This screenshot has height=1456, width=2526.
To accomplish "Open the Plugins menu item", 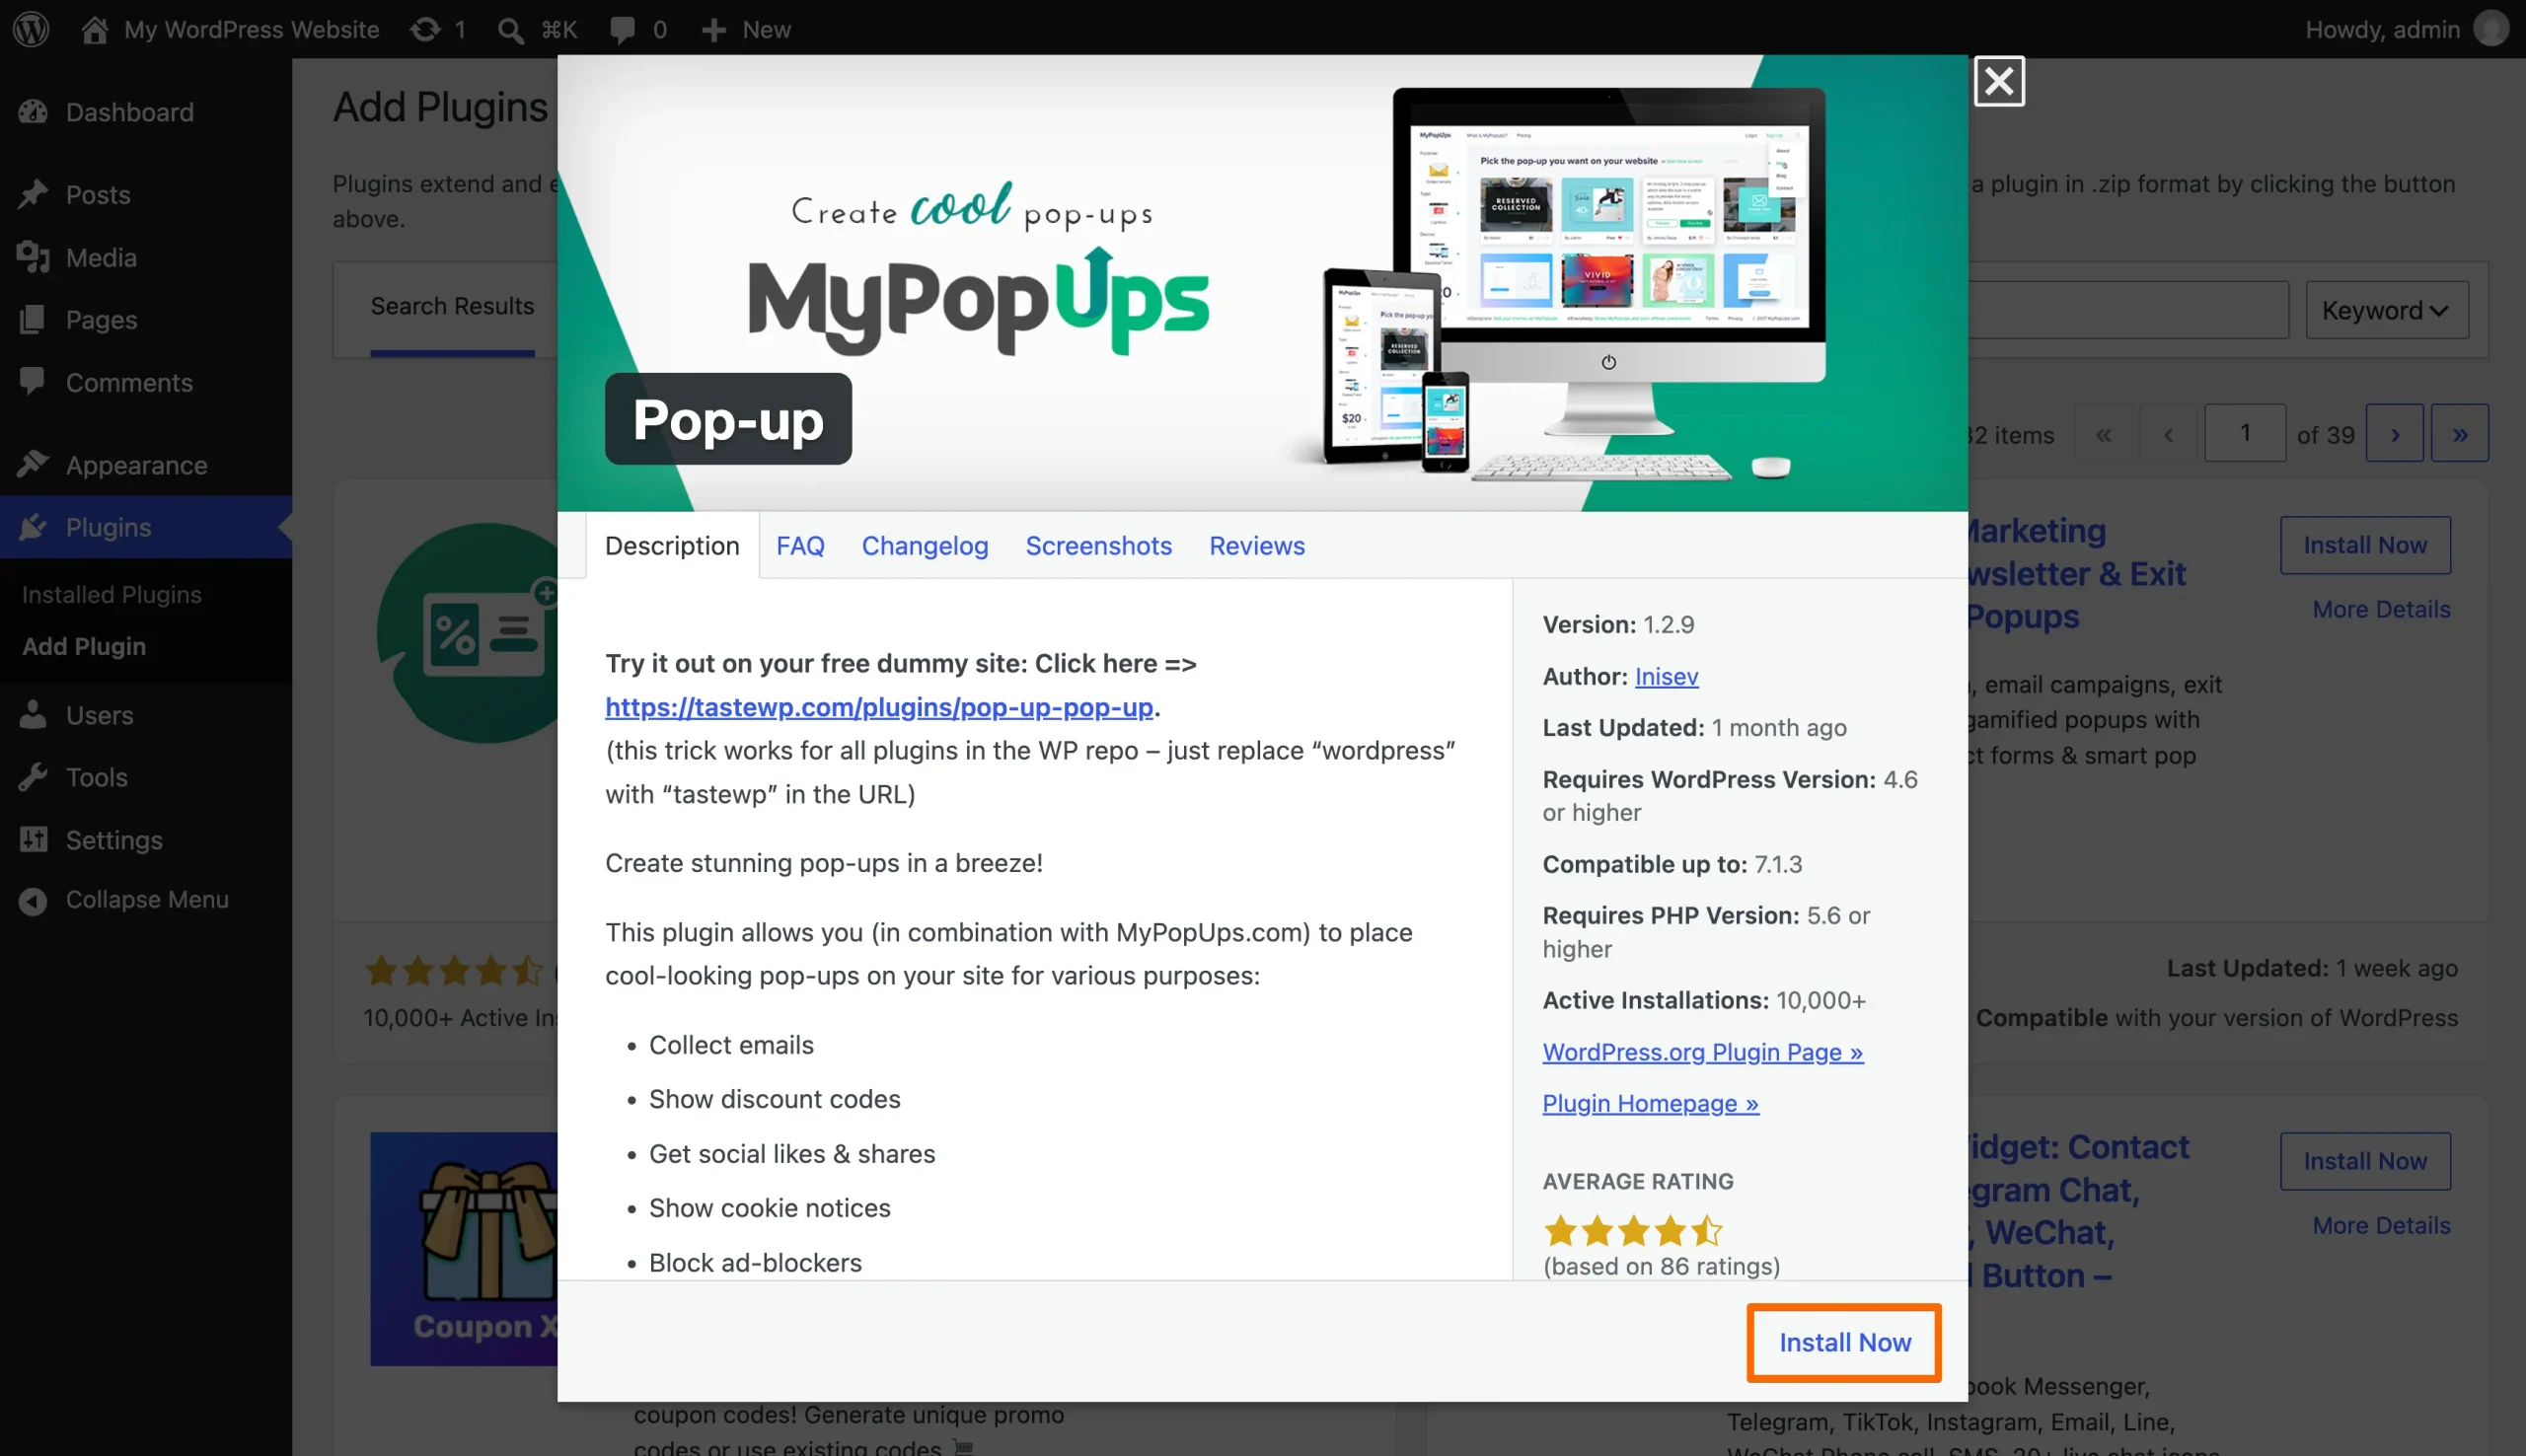I will click(146, 527).
